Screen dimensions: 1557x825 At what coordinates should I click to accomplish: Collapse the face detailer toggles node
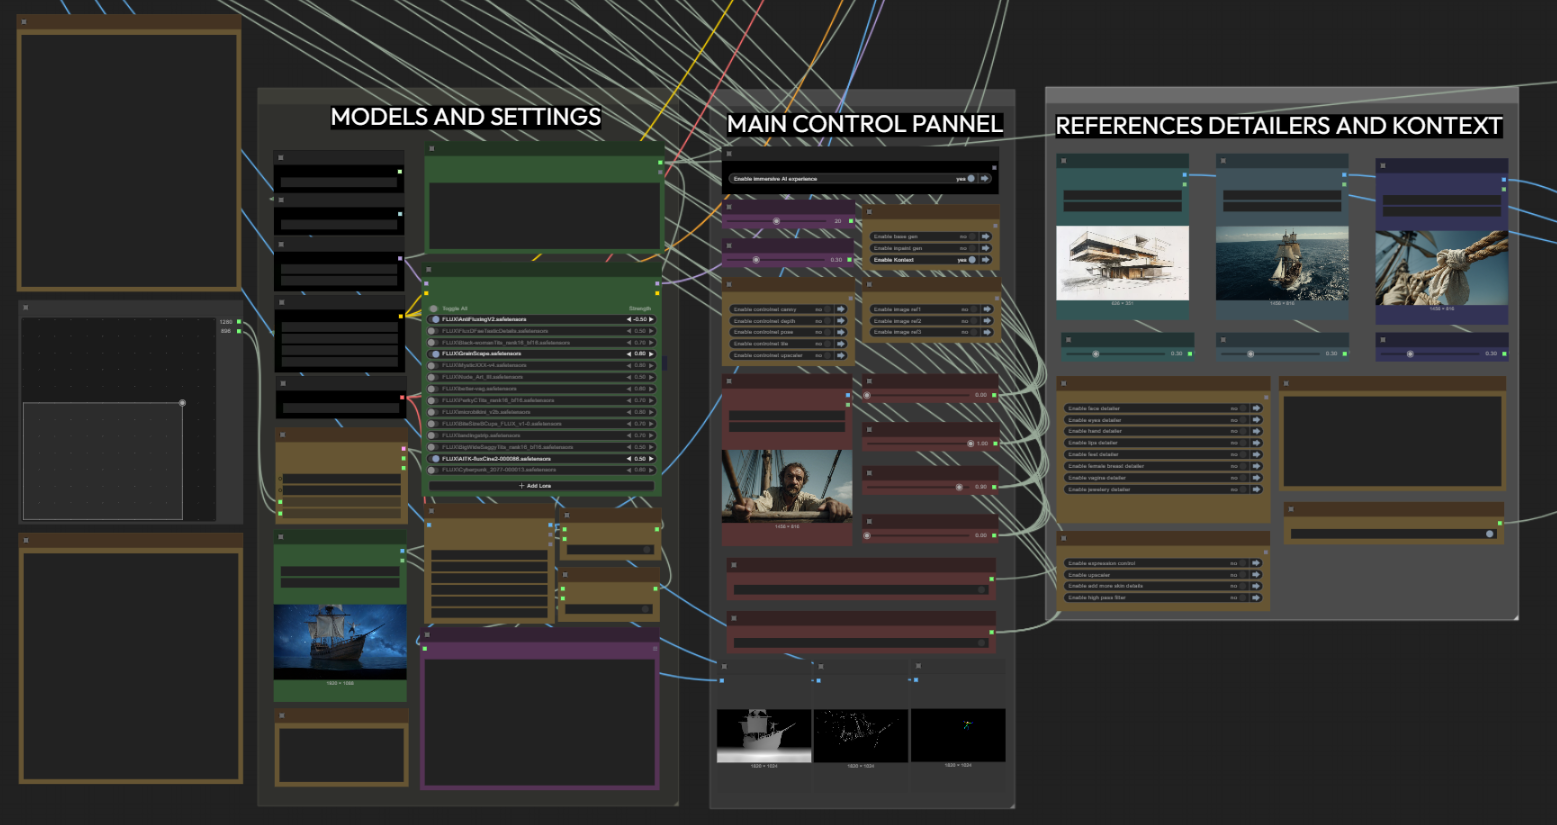coord(1064,383)
